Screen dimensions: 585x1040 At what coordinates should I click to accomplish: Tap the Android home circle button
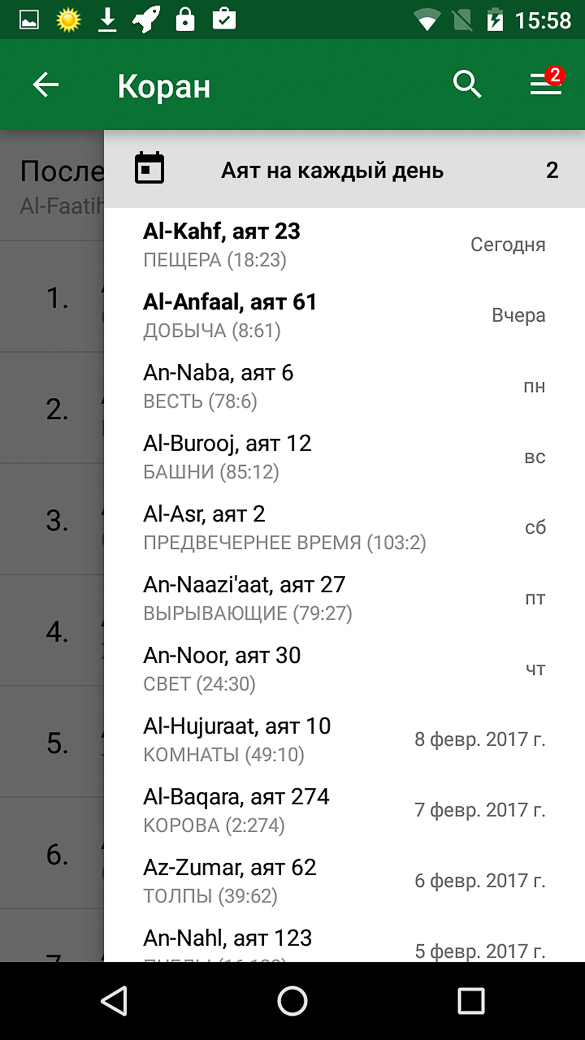pyautogui.click(x=292, y=1000)
